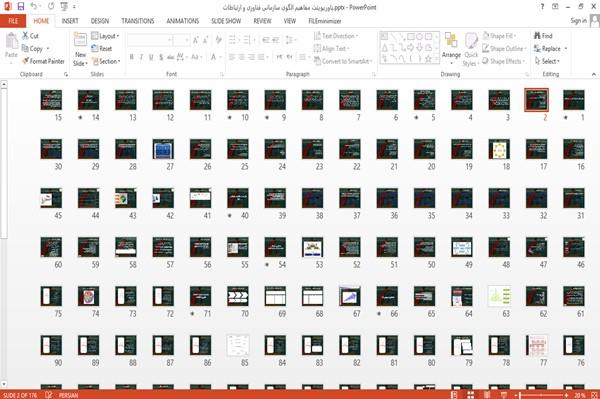Image resolution: width=600 pixels, height=399 pixels.
Task: Switch to the ANIMATIONS tab
Action: click(x=183, y=21)
